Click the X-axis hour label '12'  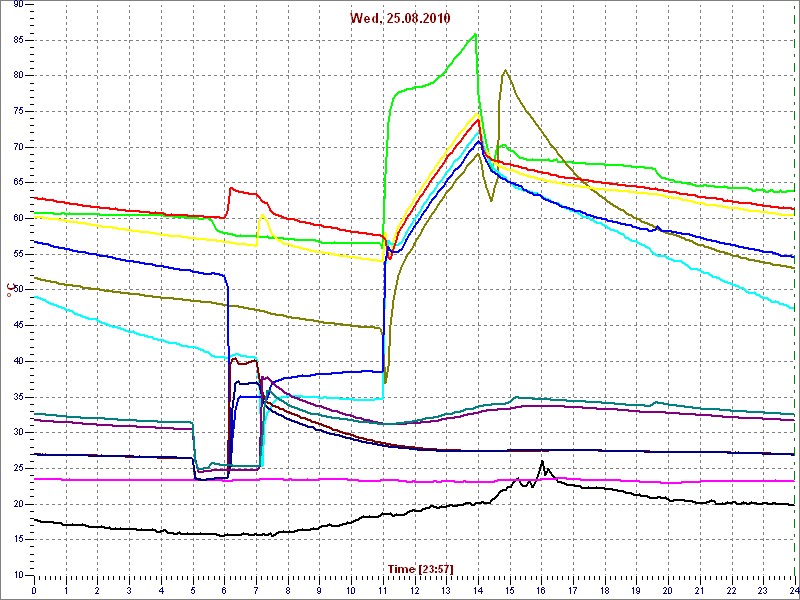pyautogui.click(x=415, y=589)
